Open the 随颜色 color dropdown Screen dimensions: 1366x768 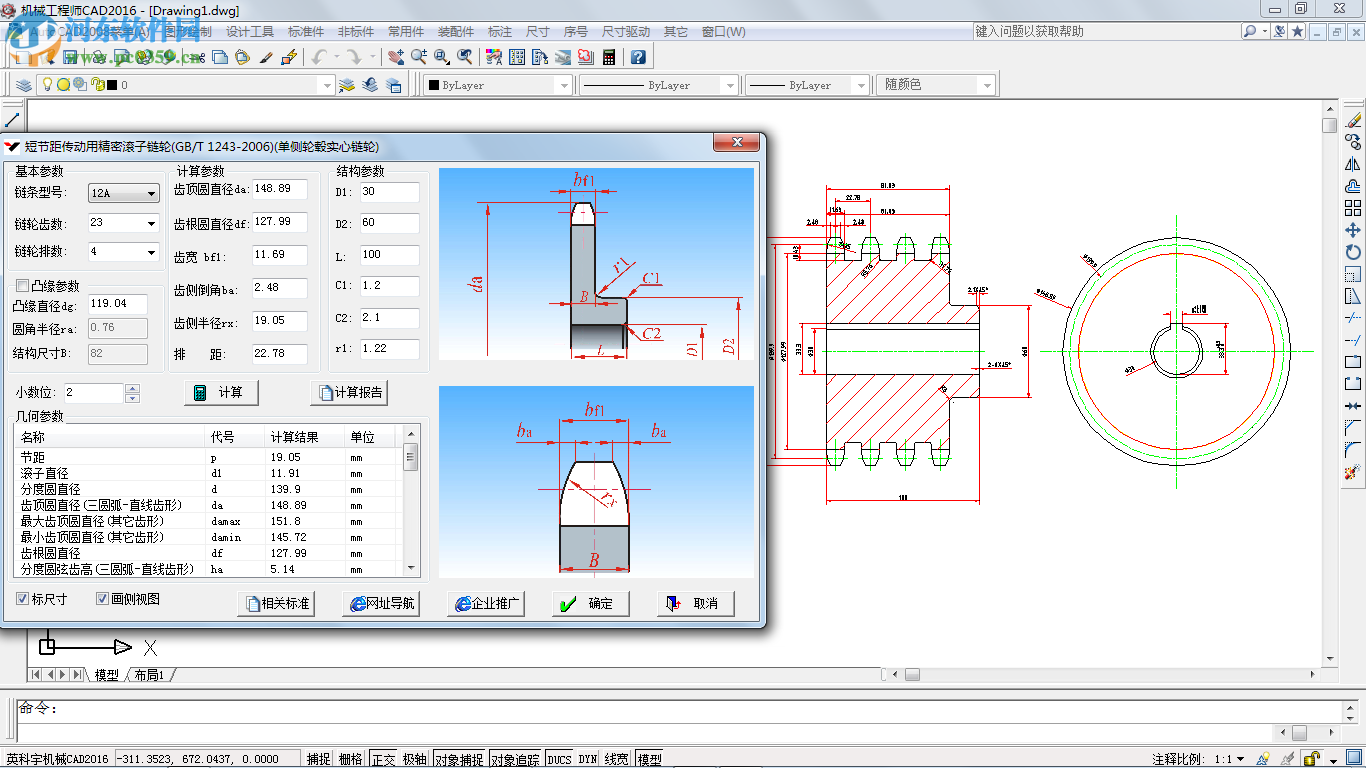click(x=936, y=86)
